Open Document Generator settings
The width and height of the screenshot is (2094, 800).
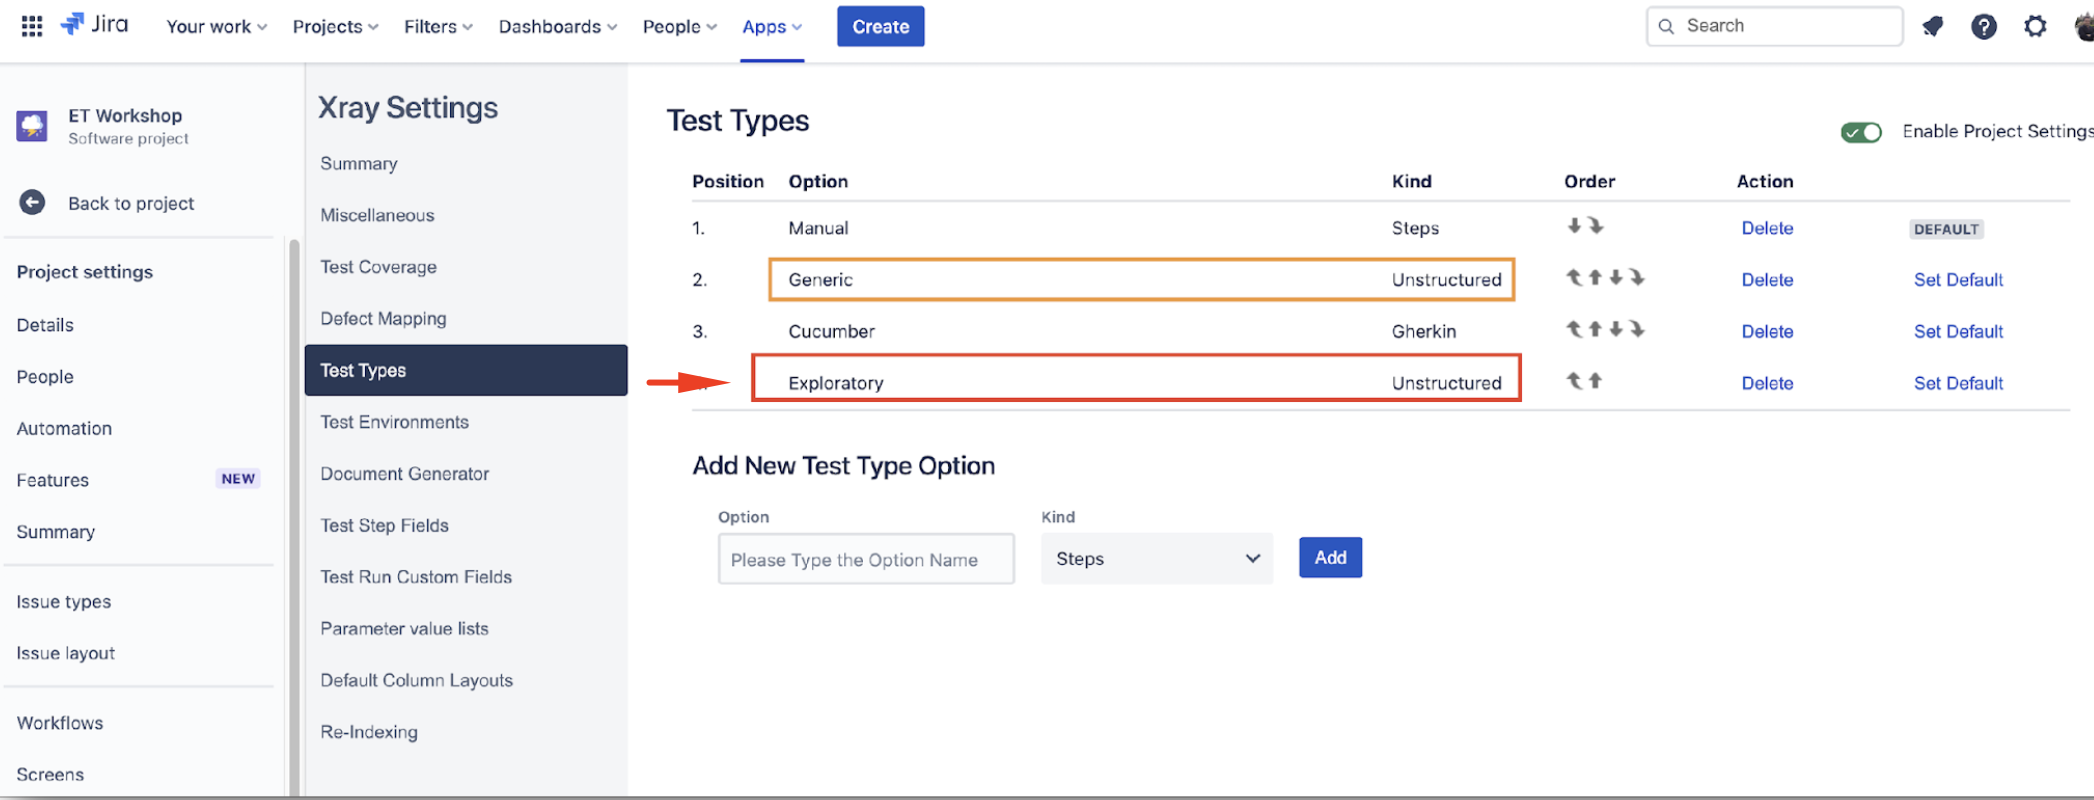point(404,474)
